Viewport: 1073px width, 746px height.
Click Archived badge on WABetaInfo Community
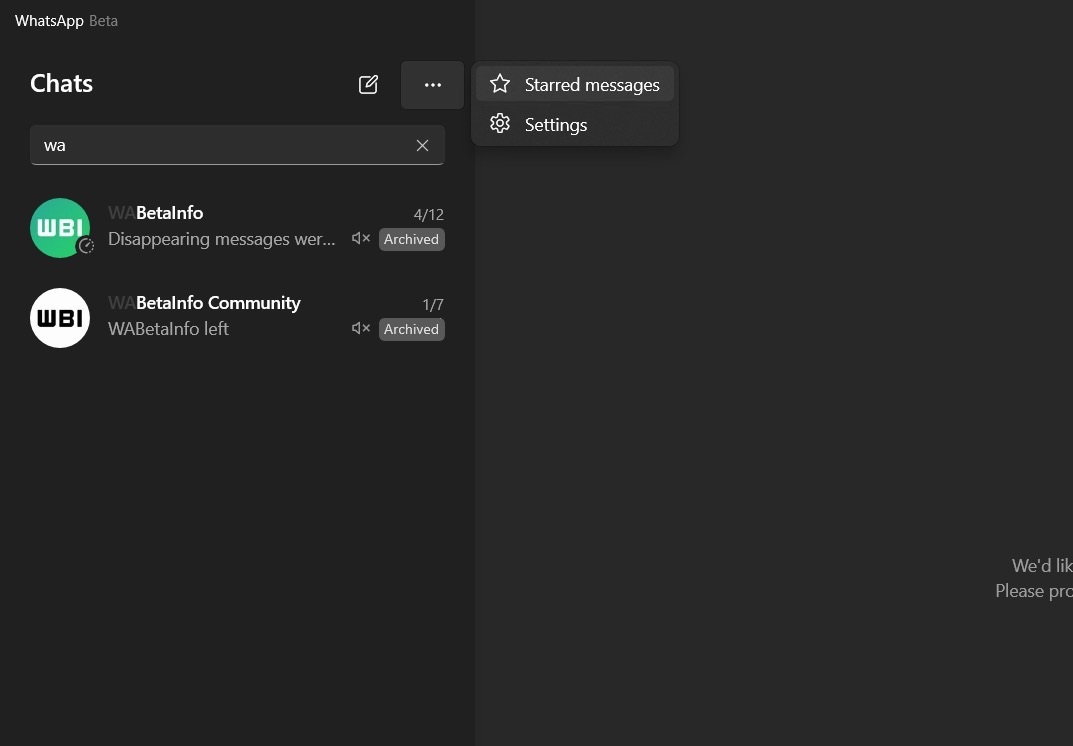coord(411,329)
